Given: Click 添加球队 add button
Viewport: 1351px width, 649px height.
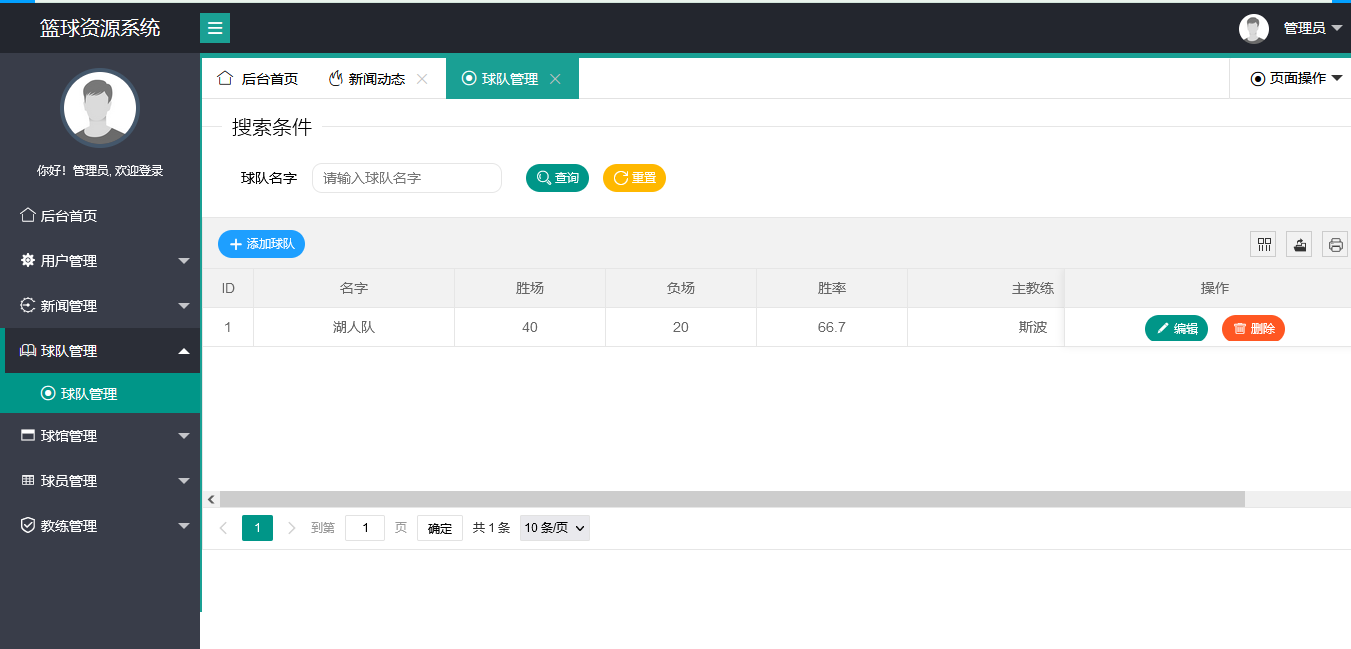Looking at the screenshot, I should (x=261, y=244).
